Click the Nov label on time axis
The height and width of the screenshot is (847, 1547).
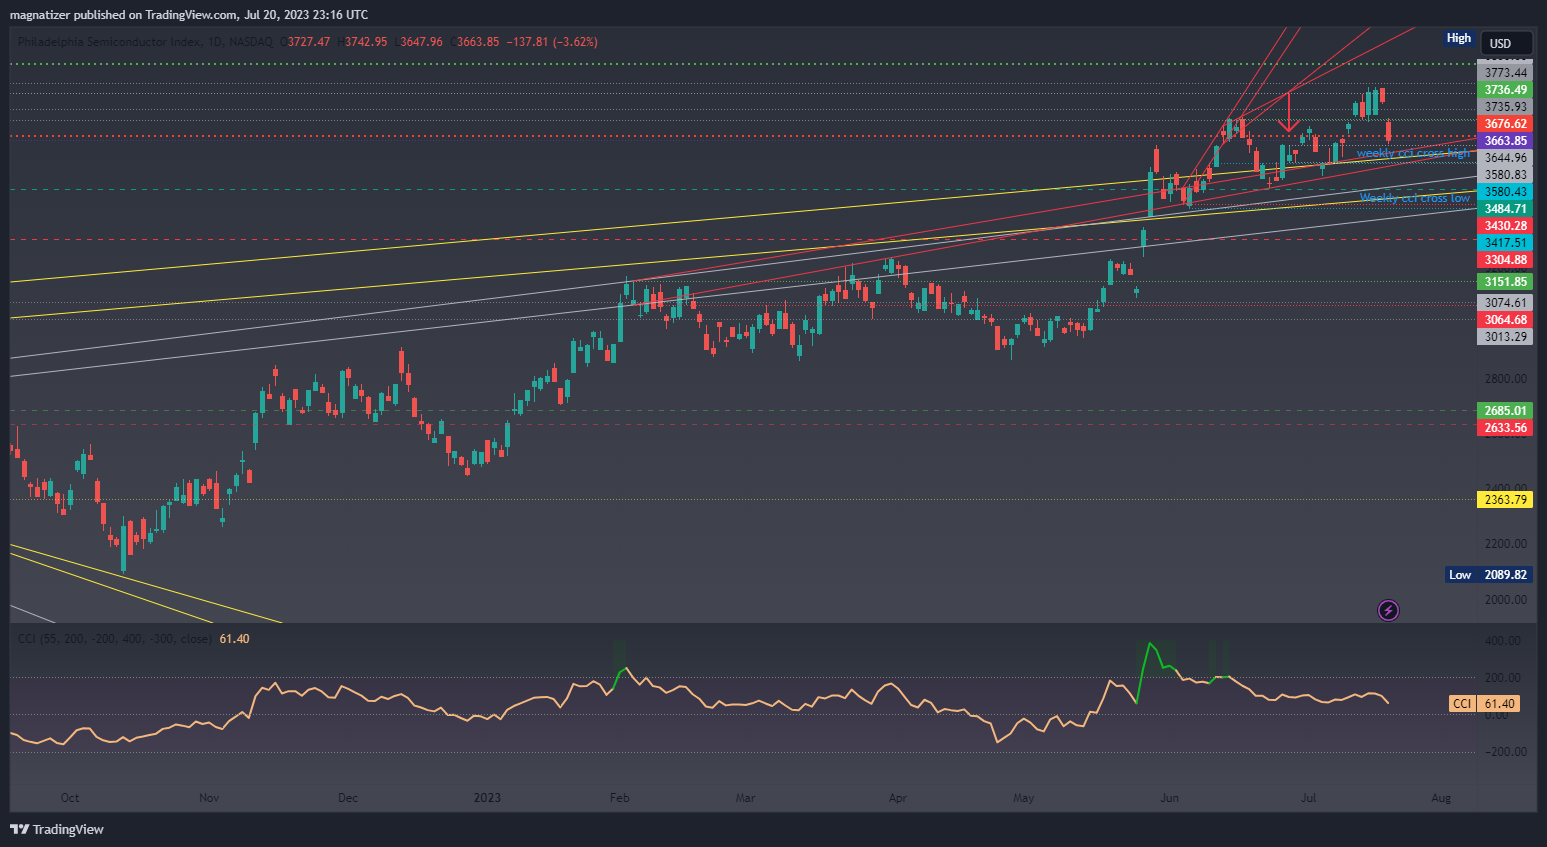point(209,798)
